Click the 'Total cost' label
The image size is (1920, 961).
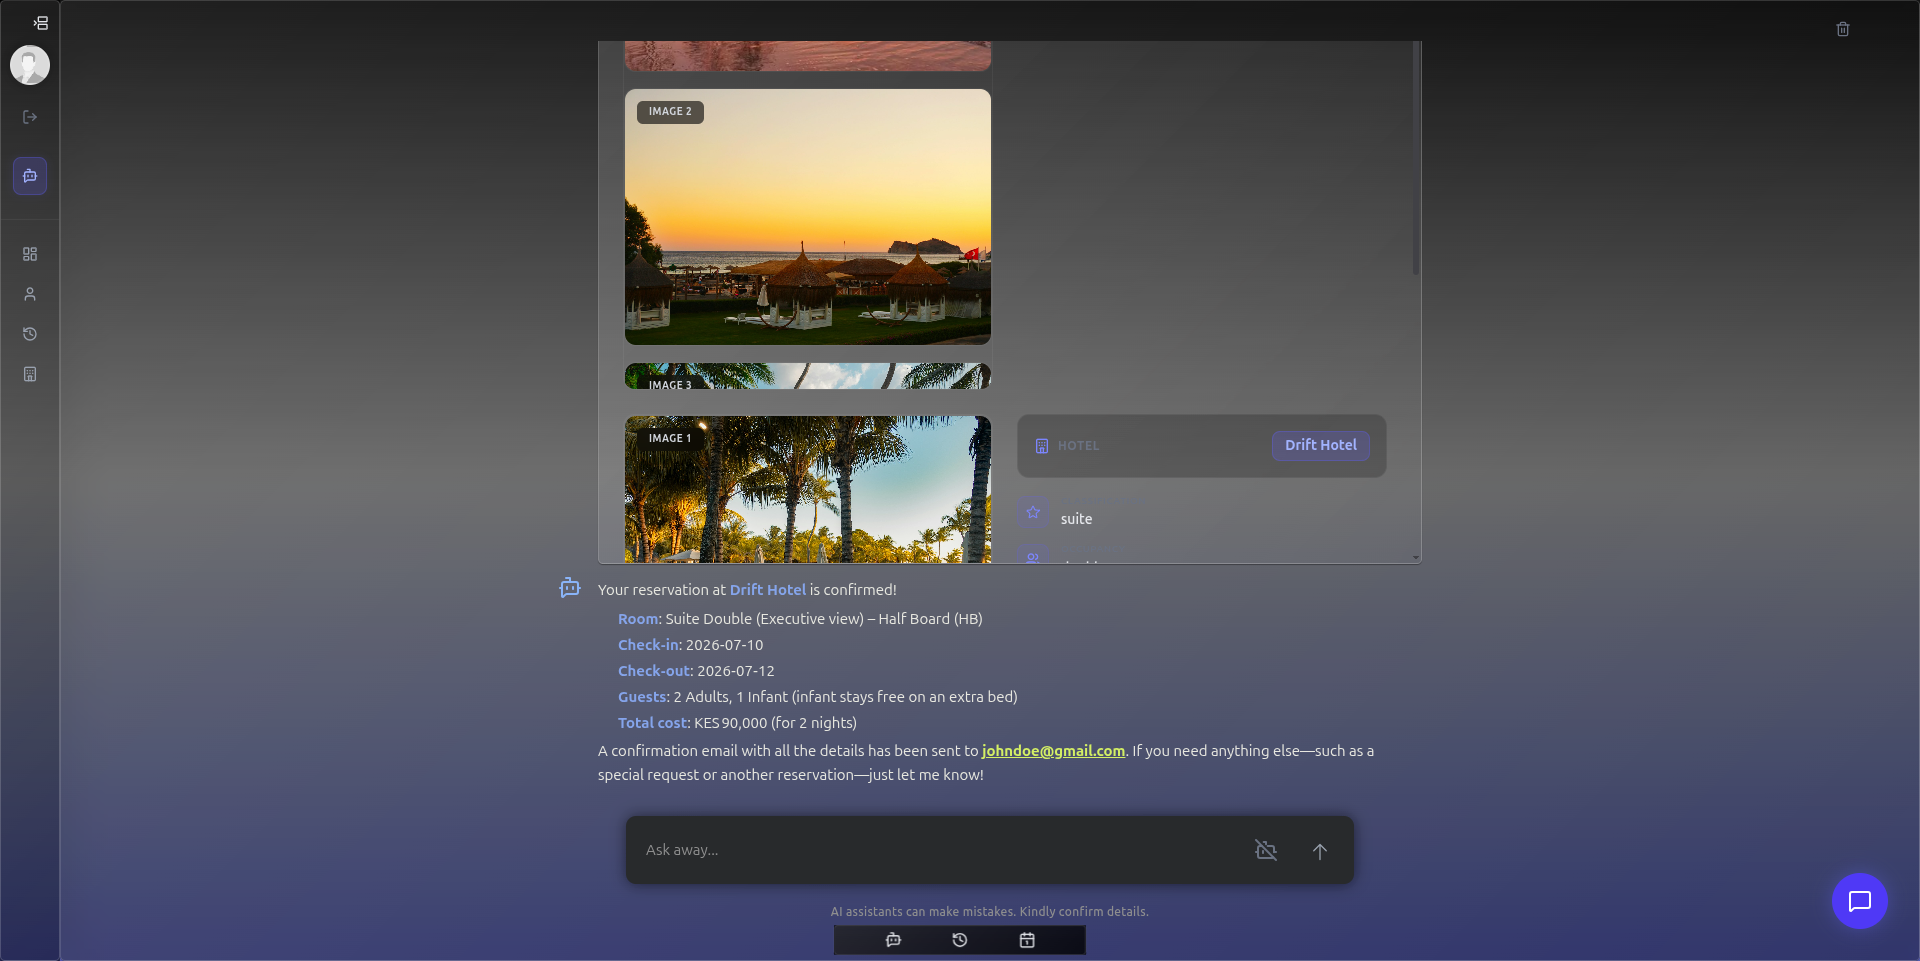[x=652, y=723]
